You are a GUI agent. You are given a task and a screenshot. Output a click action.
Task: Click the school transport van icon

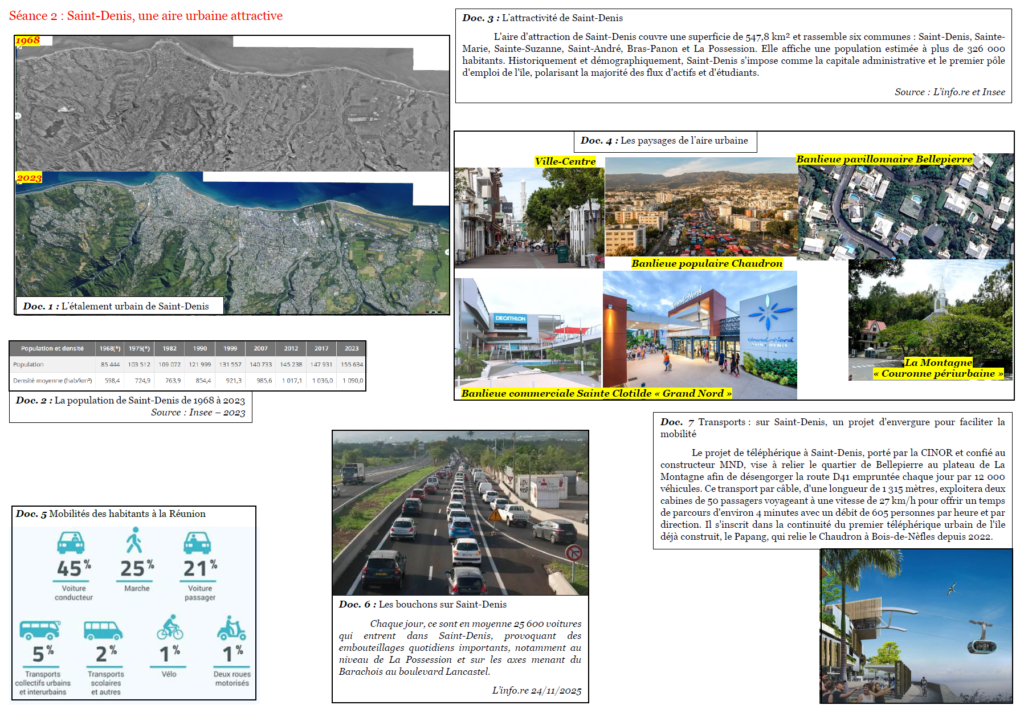coord(103,630)
